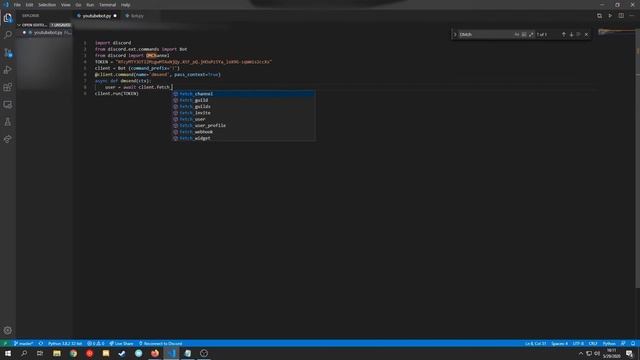Screen dimensions: 640x360
Task: Toggle Use Regular Expression in the find widget
Action: 531,35
